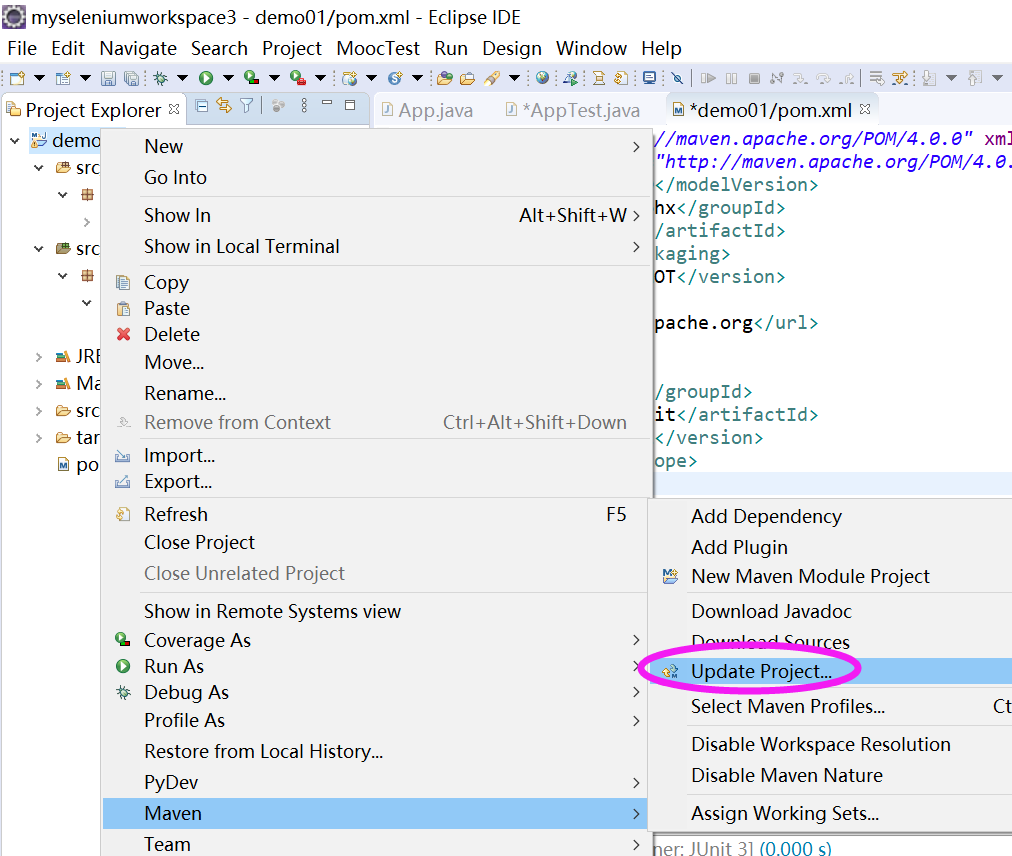Viewport: 1012px width, 856px height.
Task: Switch to the App.java editor tab
Action: coord(427,110)
